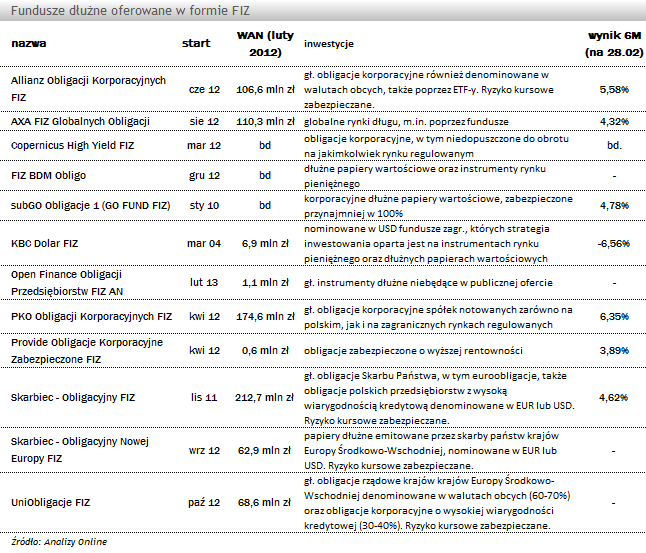Image resolution: width=646 pixels, height=553 pixels.
Task: Select 'Allianz Obligacji Korporacyjnych FIZ' fund name
Action: point(88,89)
